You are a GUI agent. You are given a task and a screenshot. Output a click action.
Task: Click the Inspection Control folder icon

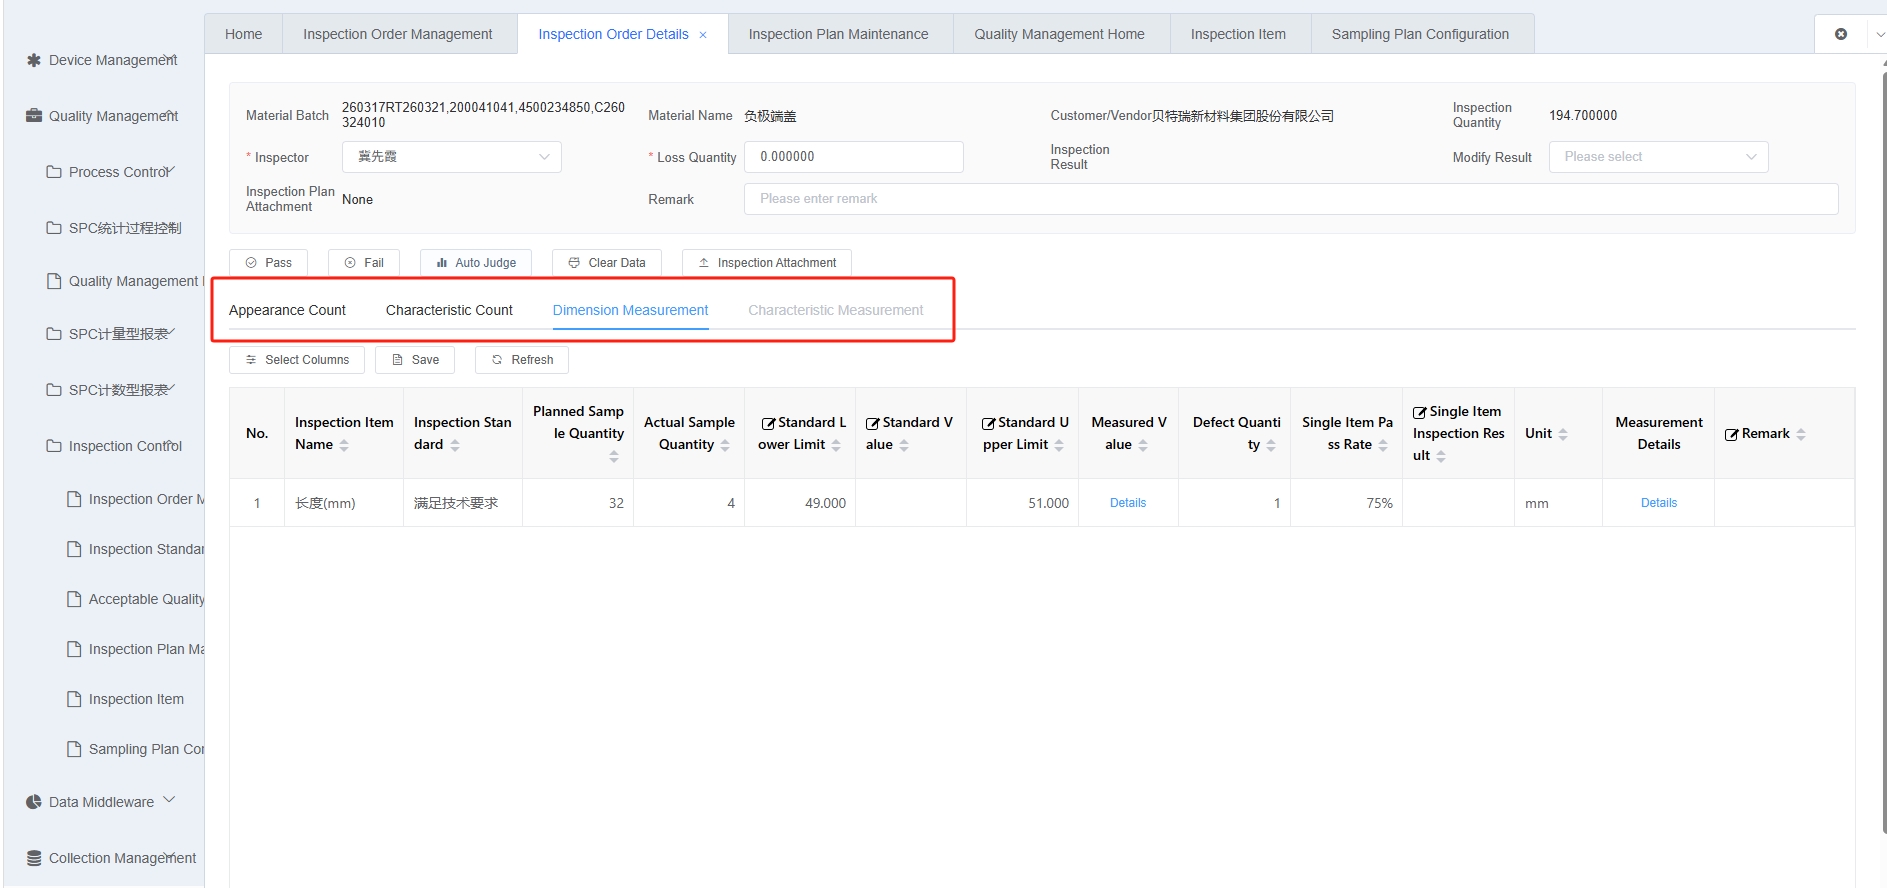pyautogui.click(x=54, y=446)
